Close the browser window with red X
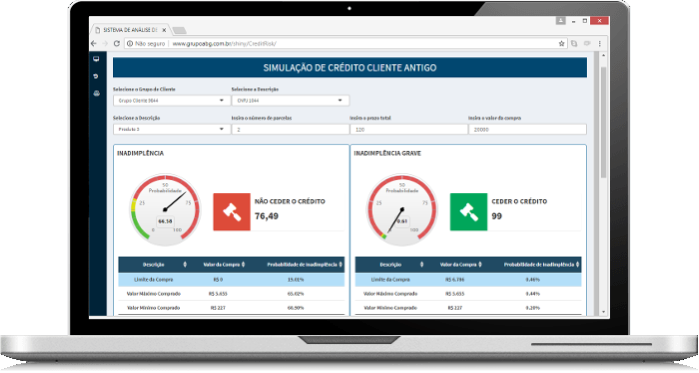Image resolution: width=699 pixels, height=373 pixels. pos(600,20)
